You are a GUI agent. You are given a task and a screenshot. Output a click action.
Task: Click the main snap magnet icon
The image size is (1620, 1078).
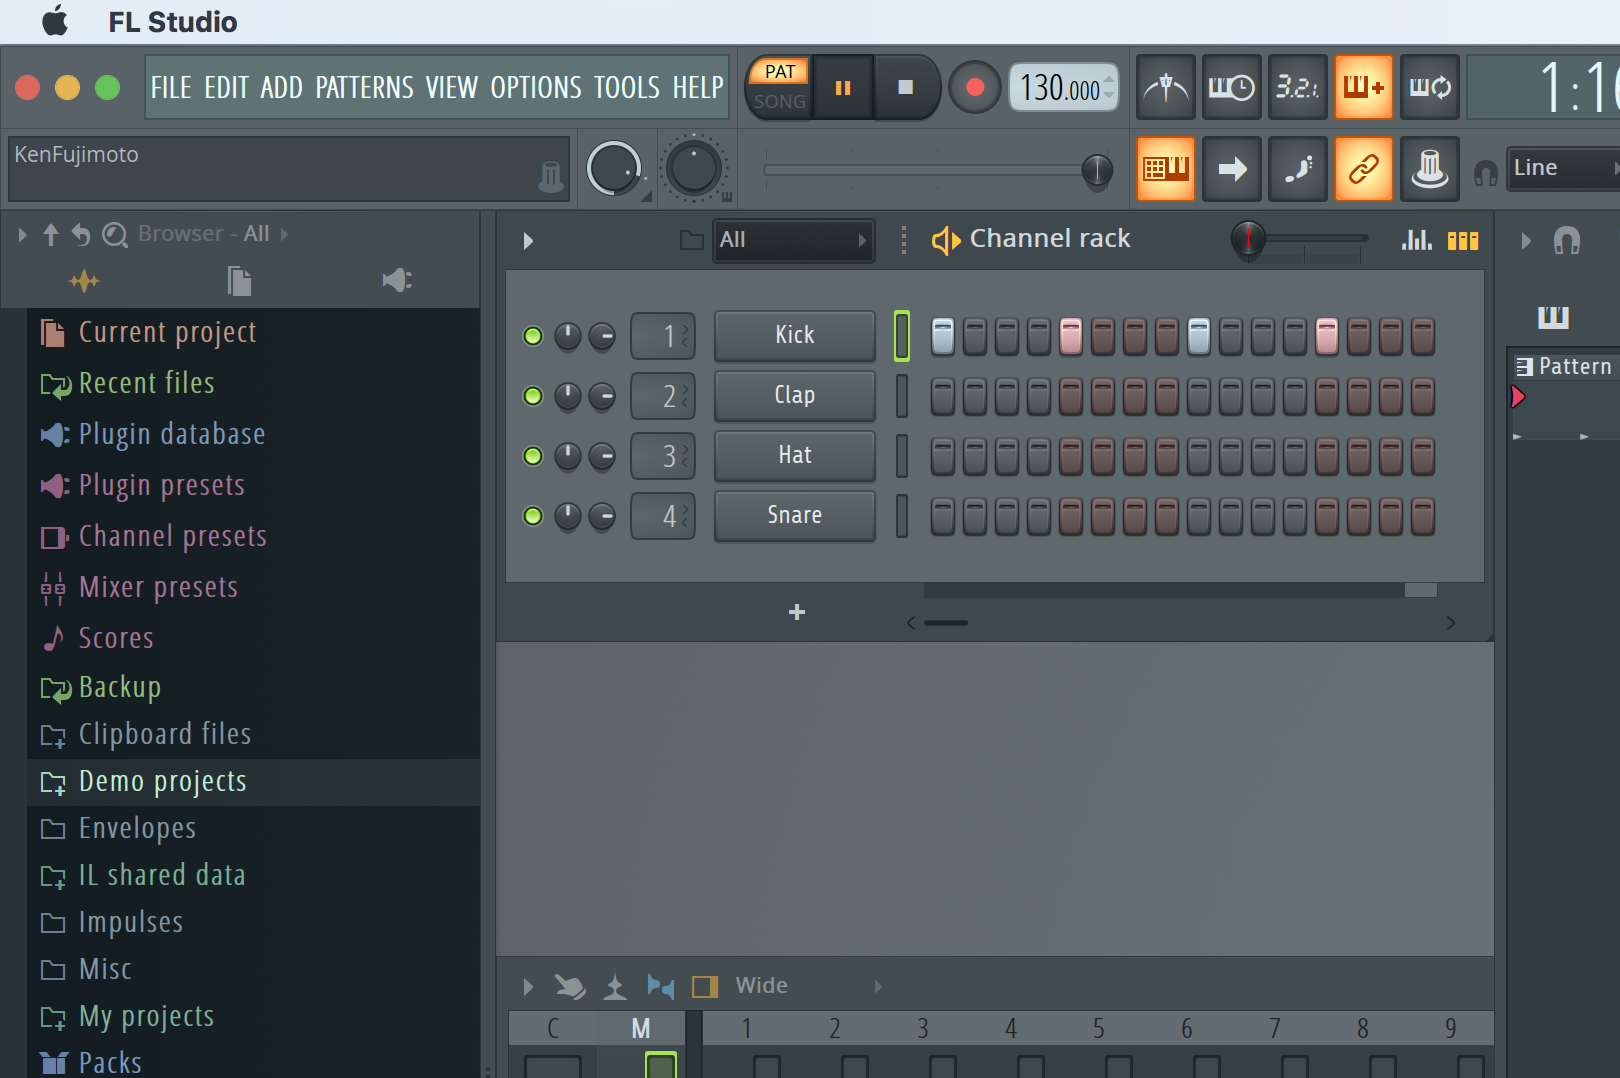[x=1486, y=173]
